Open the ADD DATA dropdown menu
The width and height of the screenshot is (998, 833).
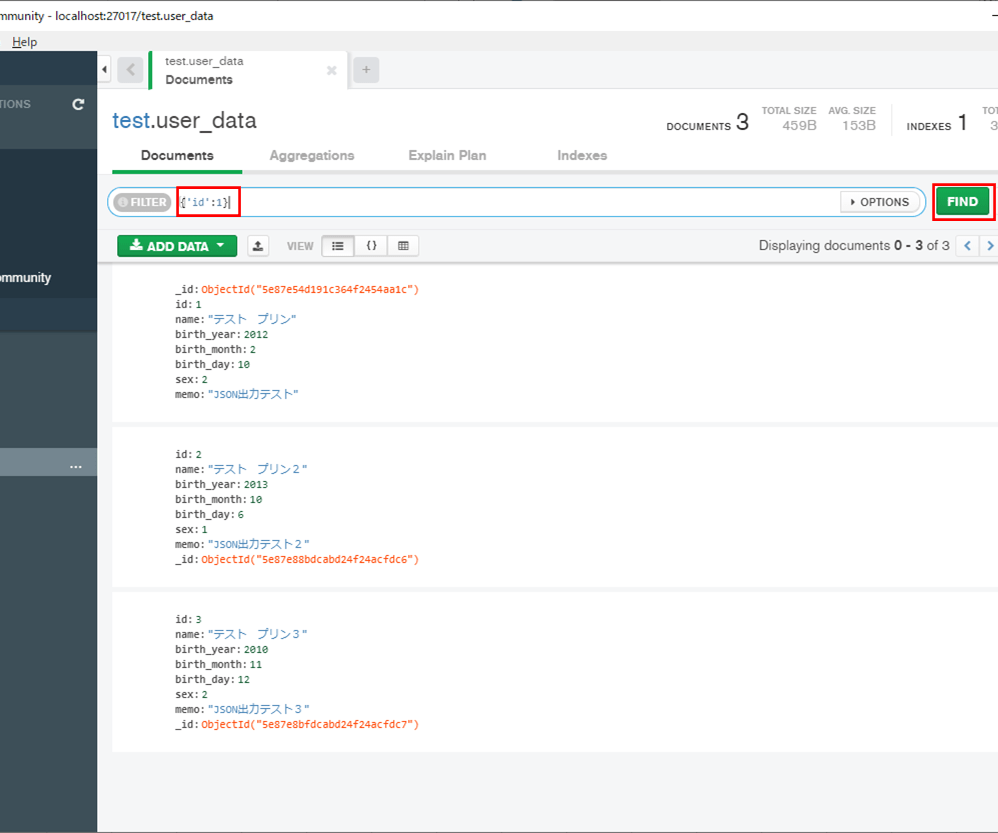click(x=176, y=245)
